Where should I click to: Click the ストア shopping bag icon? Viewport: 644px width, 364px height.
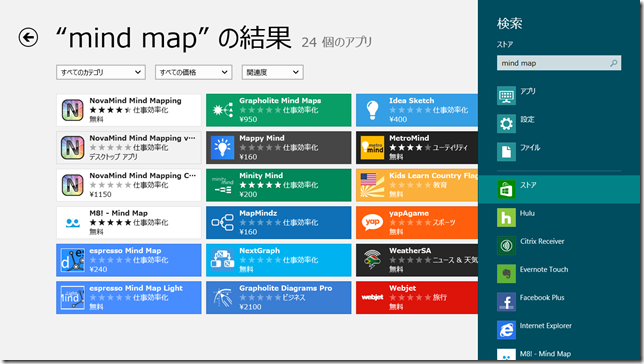[x=506, y=189]
